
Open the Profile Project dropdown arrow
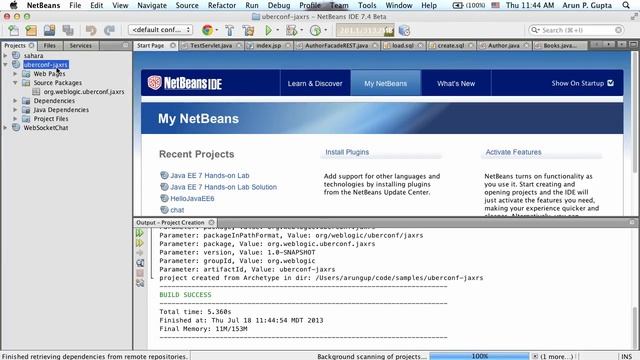tap(325, 30)
